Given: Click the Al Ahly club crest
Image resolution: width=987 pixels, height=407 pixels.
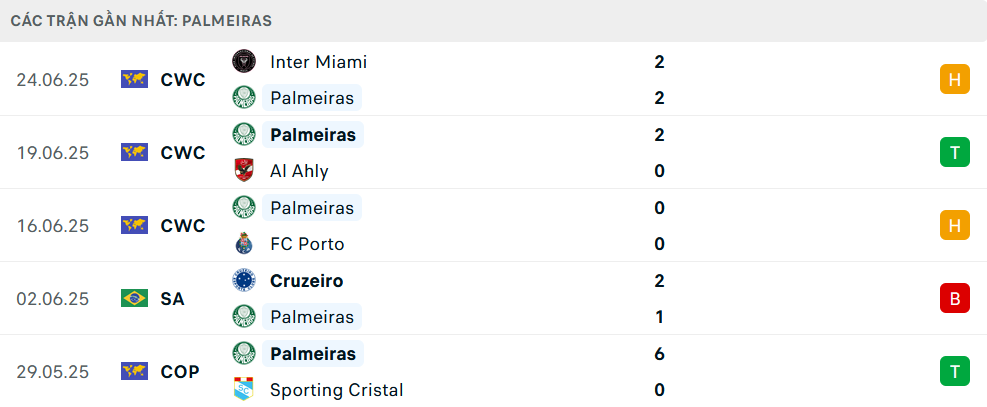Looking at the screenshot, I should coord(244,170).
